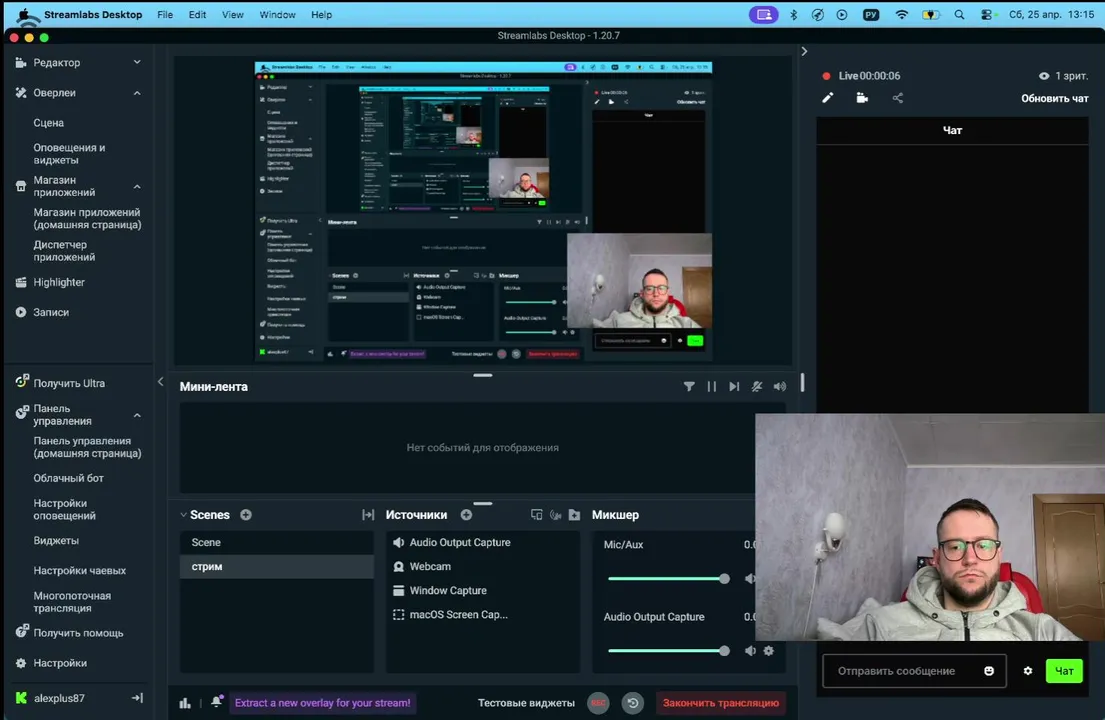Share the stream via share icon
Image resolution: width=1105 pixels, height=720 pixels.
pyautogui.click(x=897, y=98)
